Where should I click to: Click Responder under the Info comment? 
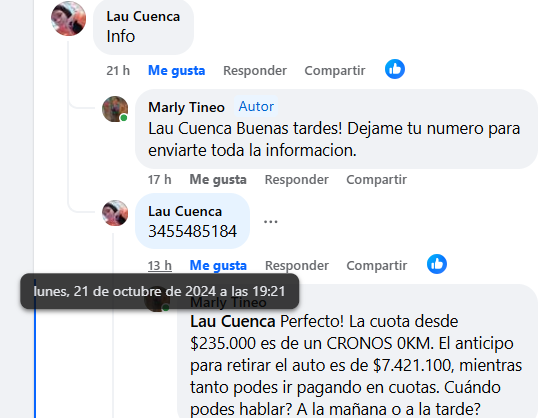(x=255, y=71)
